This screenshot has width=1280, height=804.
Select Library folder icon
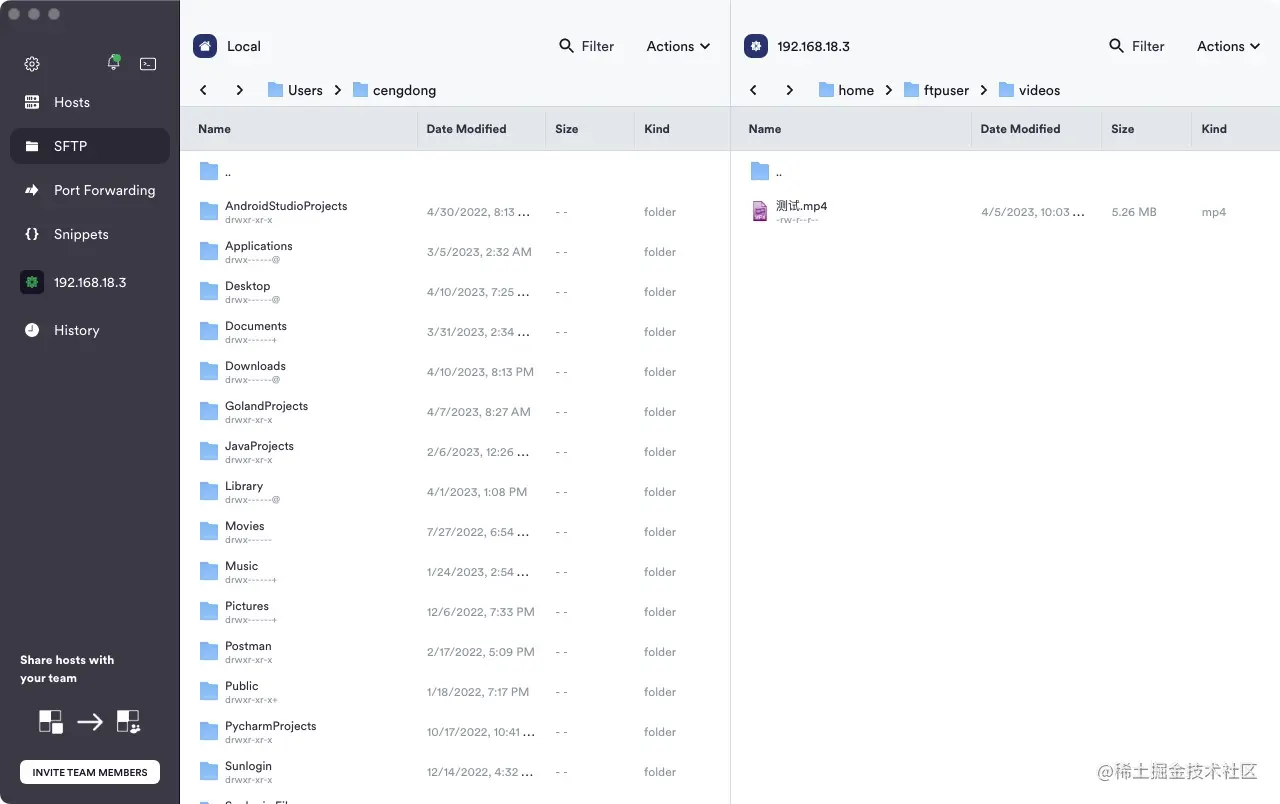click(209, 491)
